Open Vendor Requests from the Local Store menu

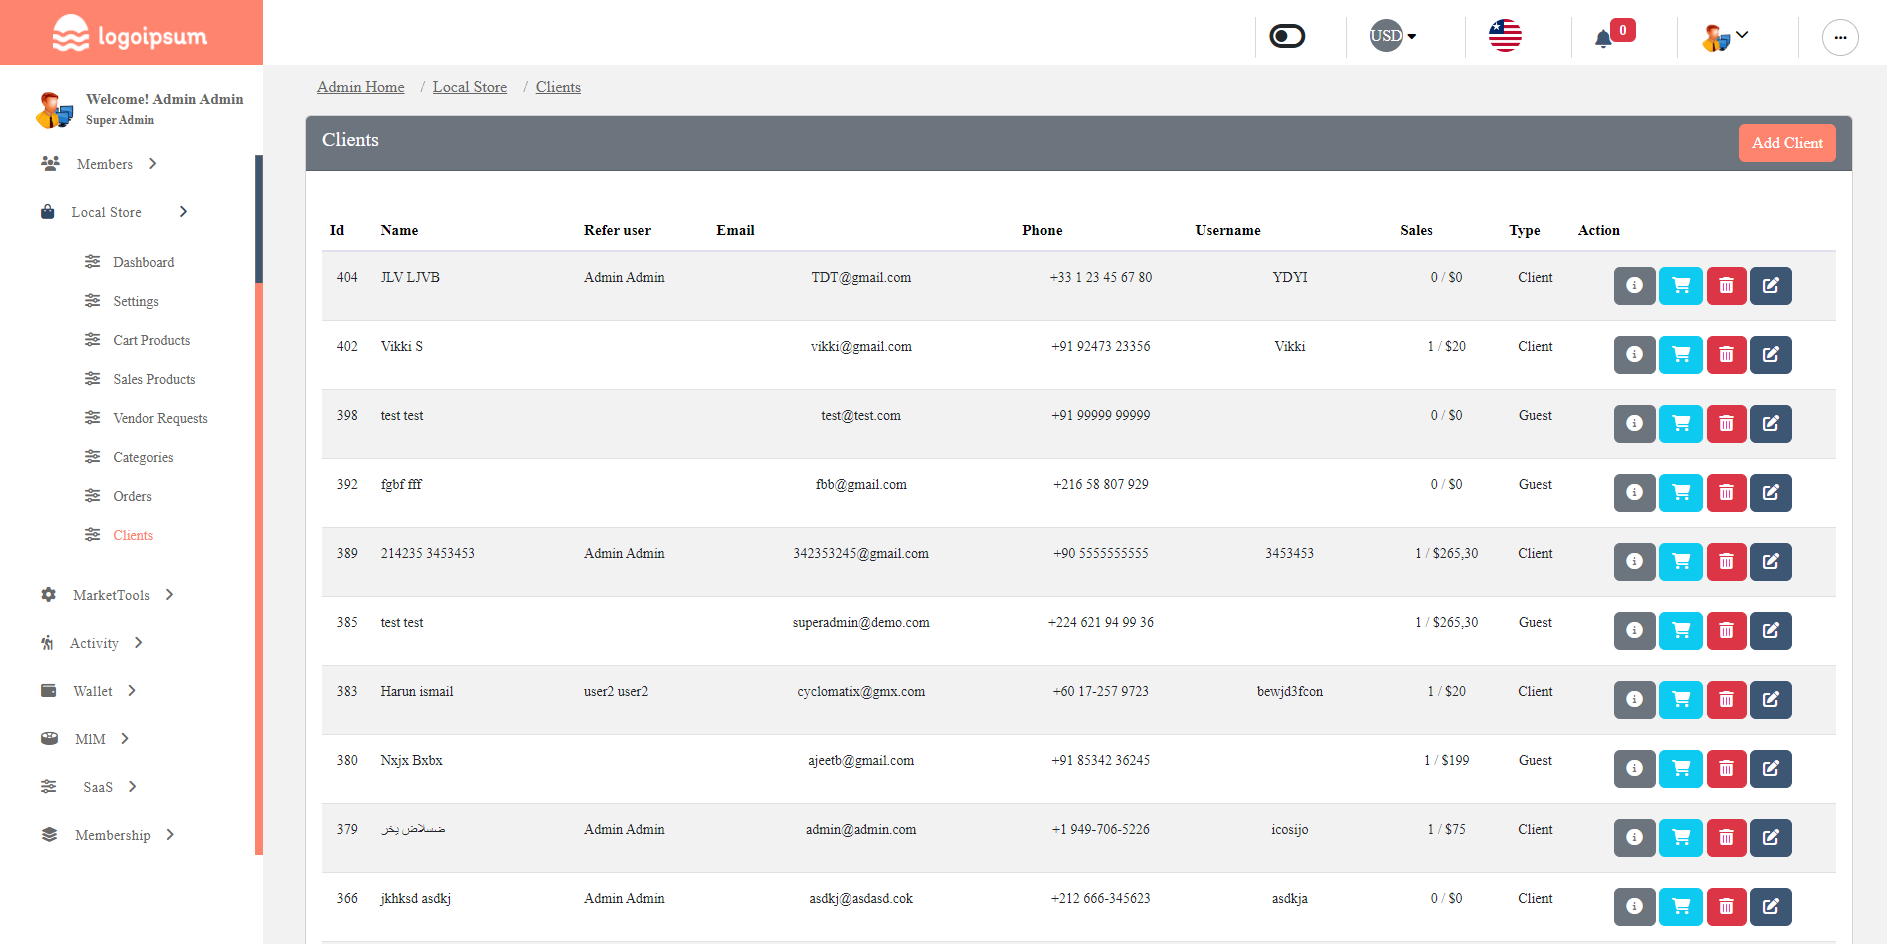tap(160, 418)
